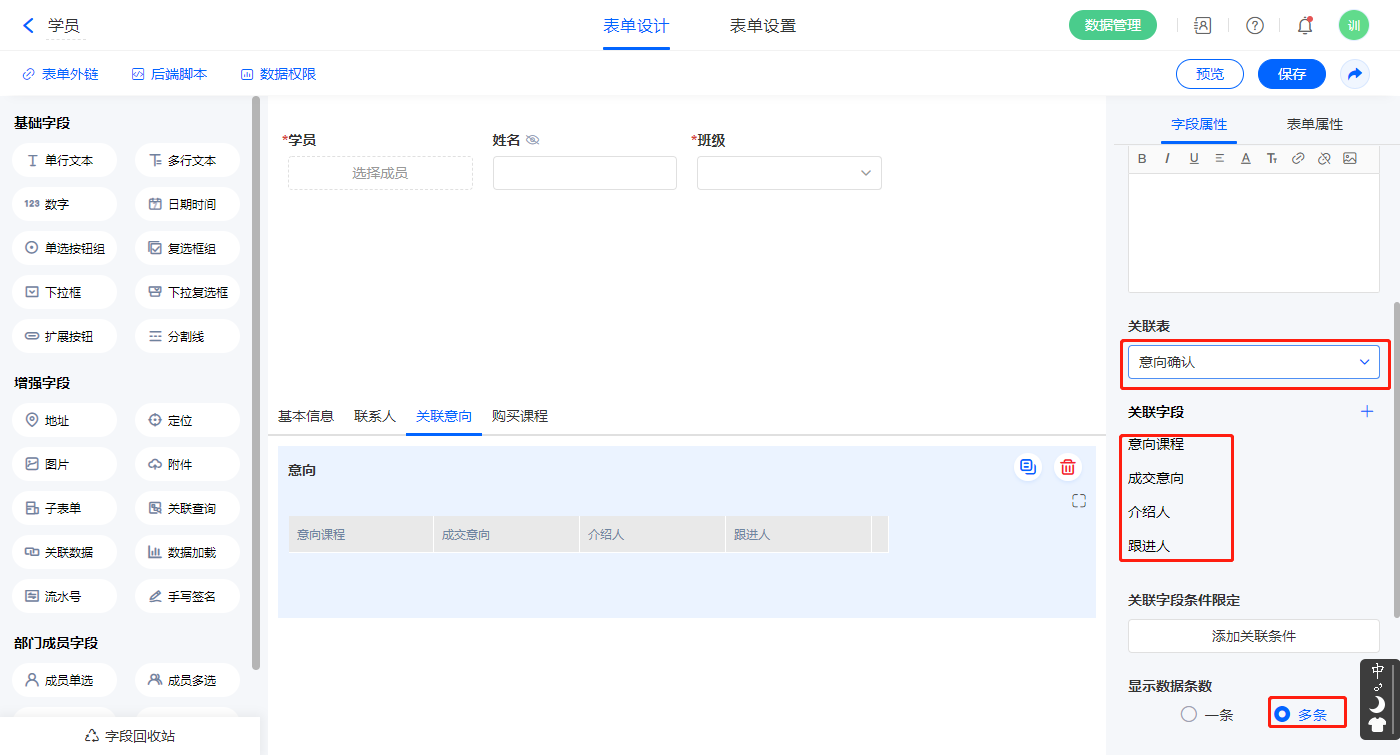Click the 添加关联条件 button
This screenshot has height=755, width=1400.
(1253, 636)
